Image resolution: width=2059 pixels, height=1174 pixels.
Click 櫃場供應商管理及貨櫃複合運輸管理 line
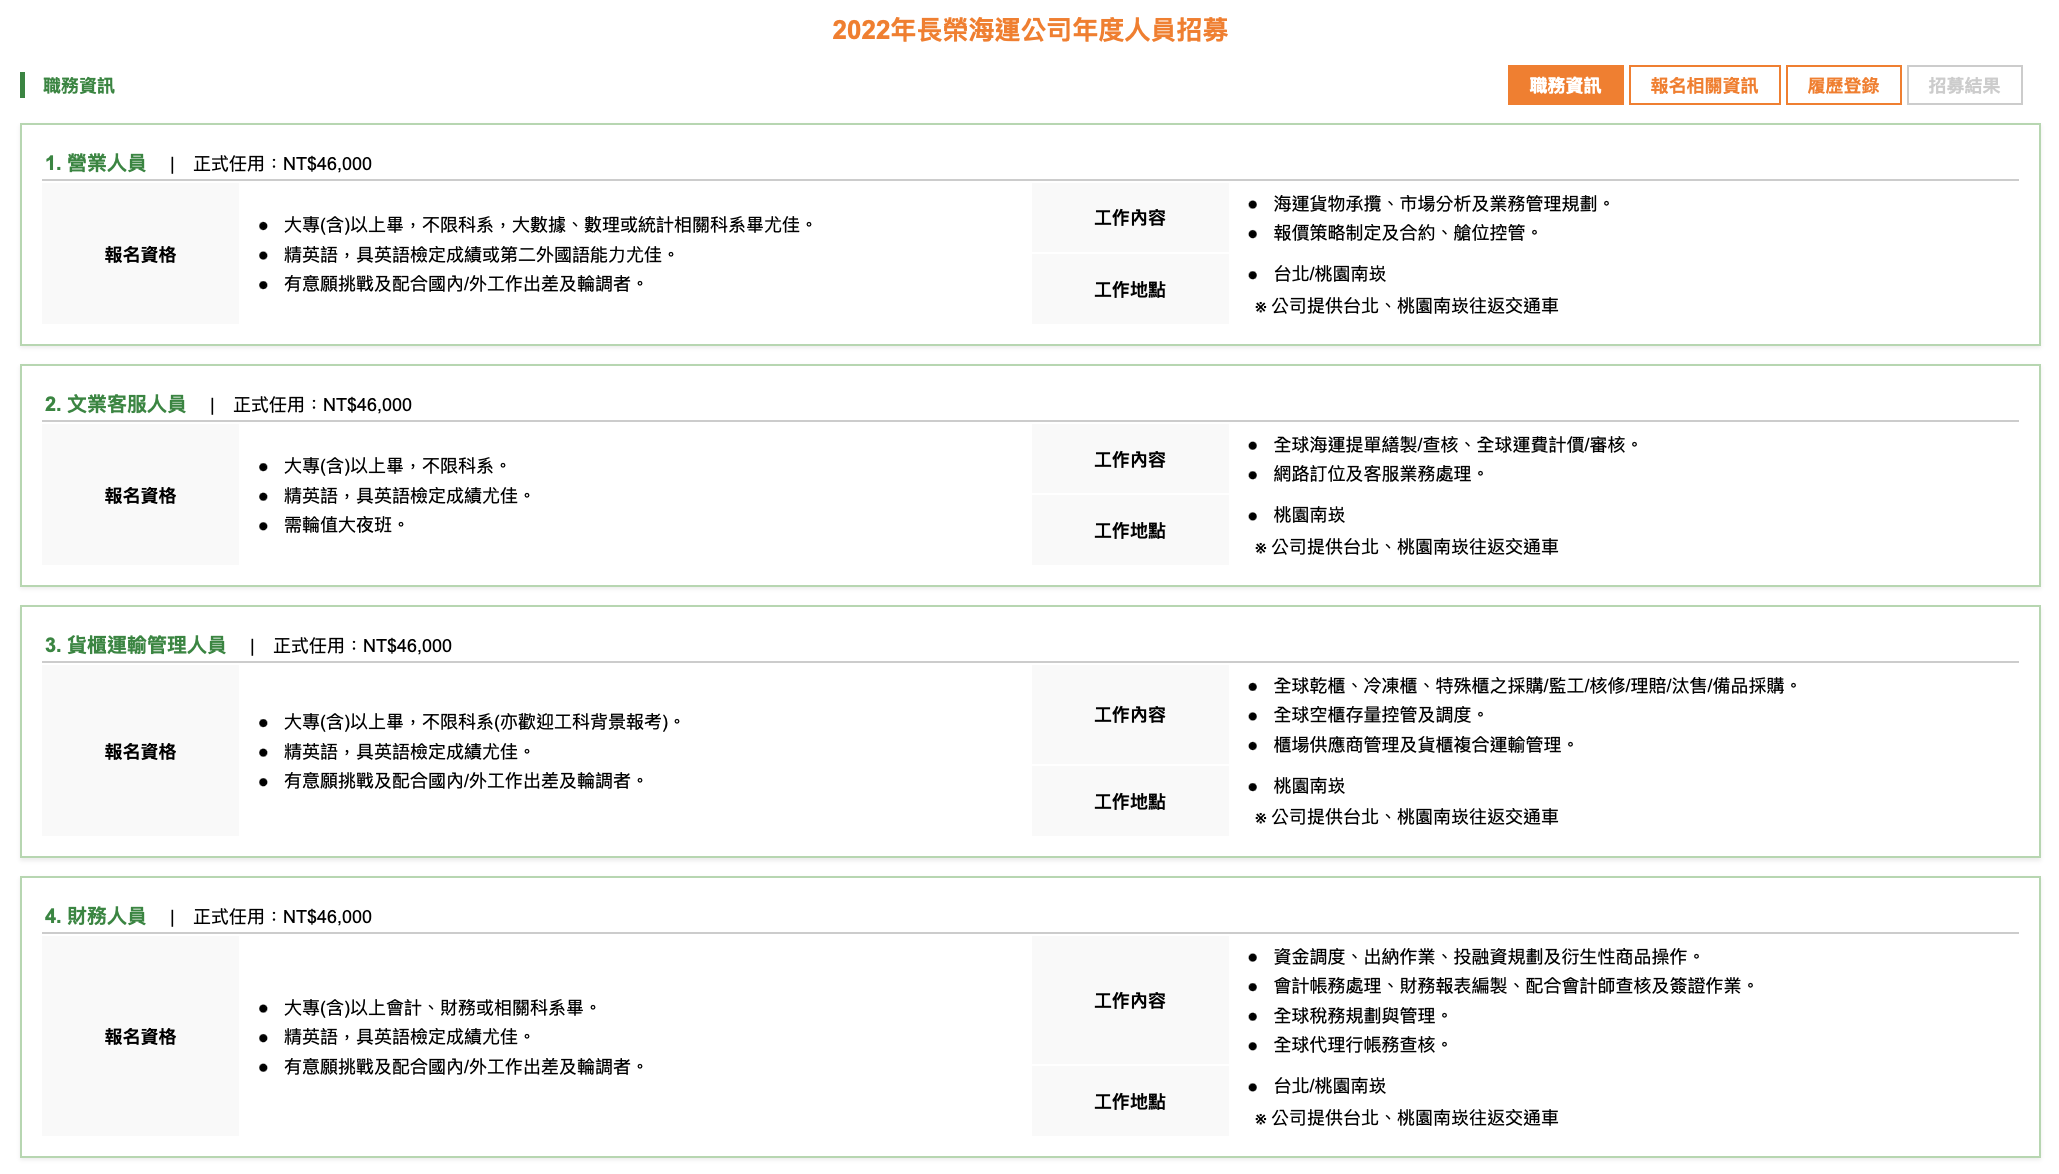coord(1423,745)
